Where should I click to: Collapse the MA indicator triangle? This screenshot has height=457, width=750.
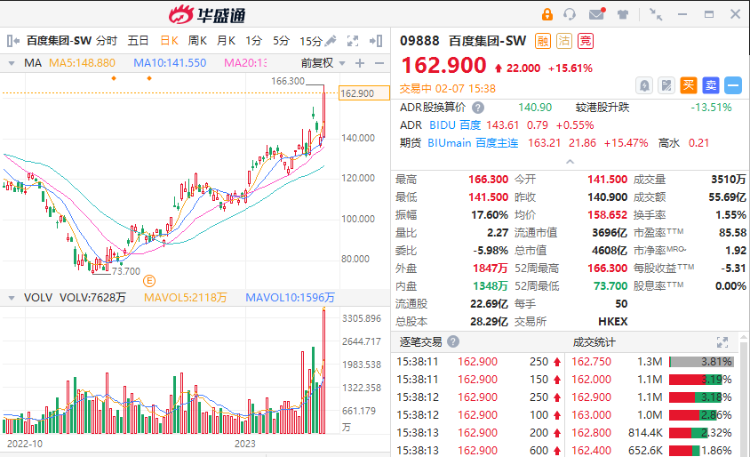11,63
